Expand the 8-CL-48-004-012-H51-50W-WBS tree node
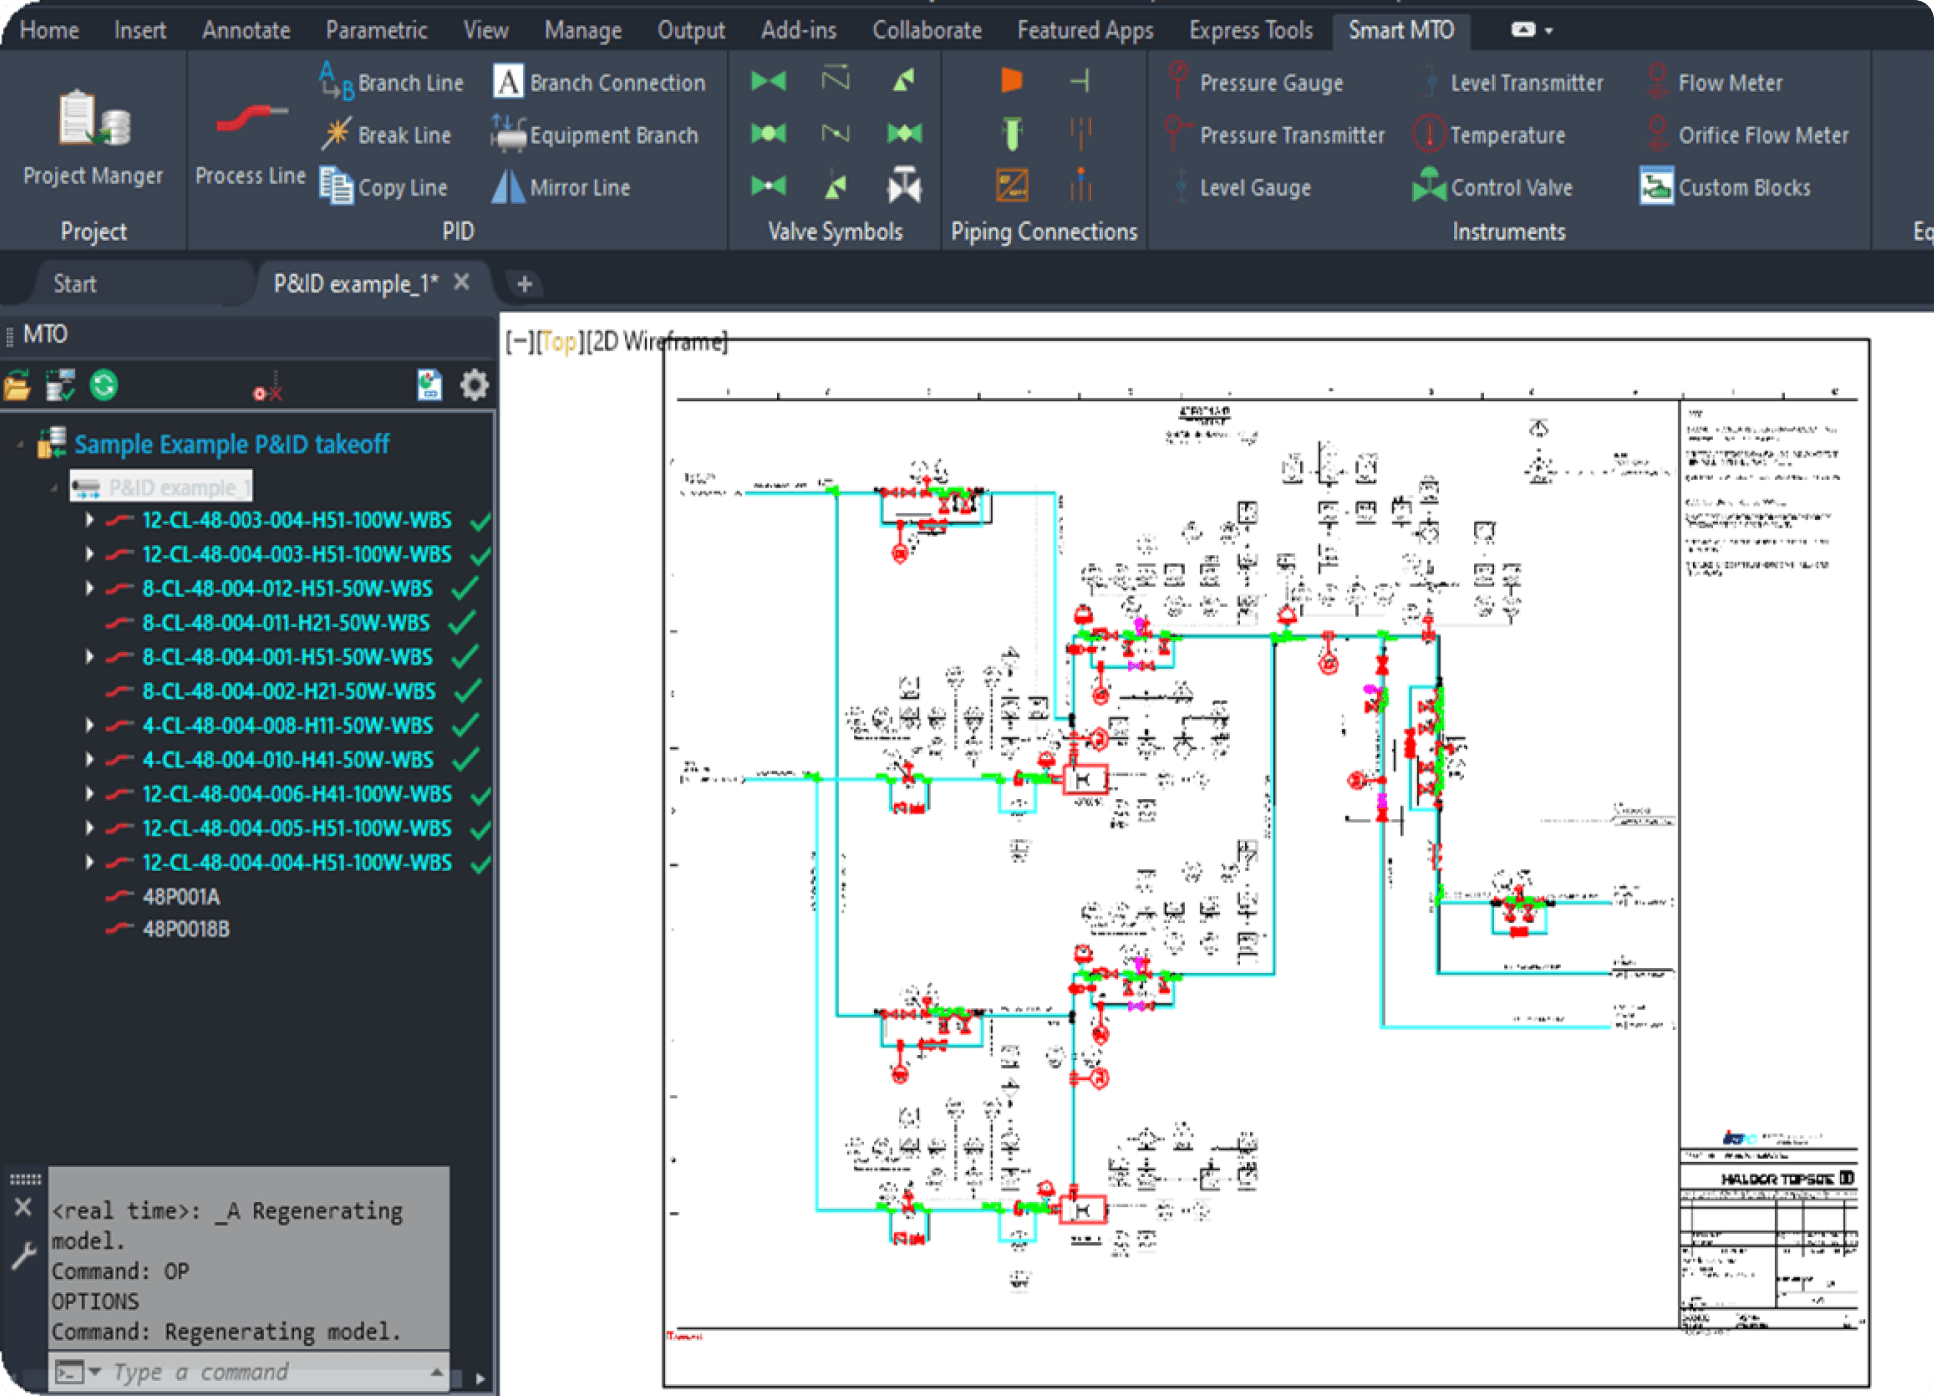The height and width of the screenshot is (1396, 1934). (x=89, y=588)
